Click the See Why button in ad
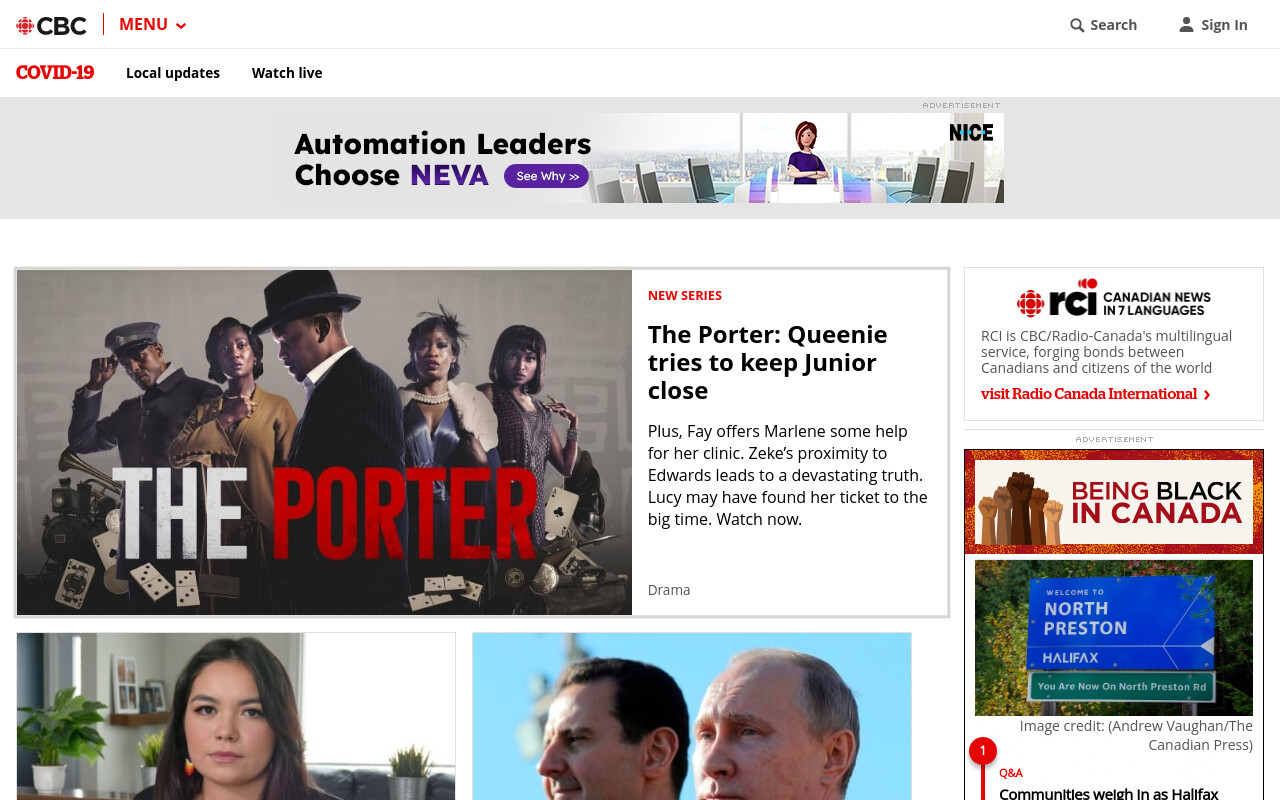Image resolution: width=1280 pixels, height=800 pixels. (547, 176)
